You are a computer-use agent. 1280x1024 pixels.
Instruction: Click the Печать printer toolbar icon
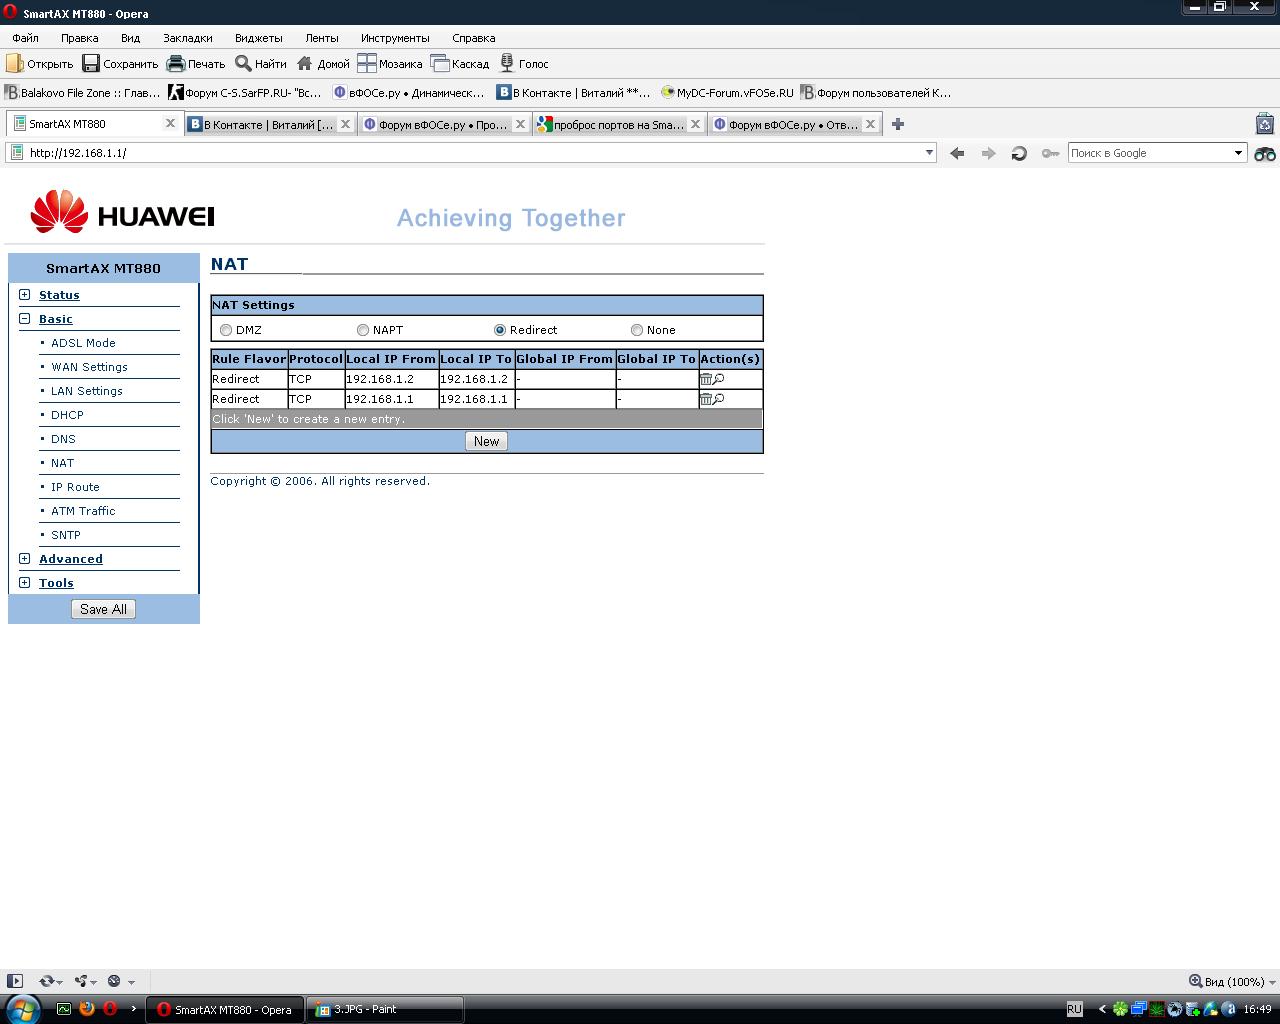coord(176,64)
